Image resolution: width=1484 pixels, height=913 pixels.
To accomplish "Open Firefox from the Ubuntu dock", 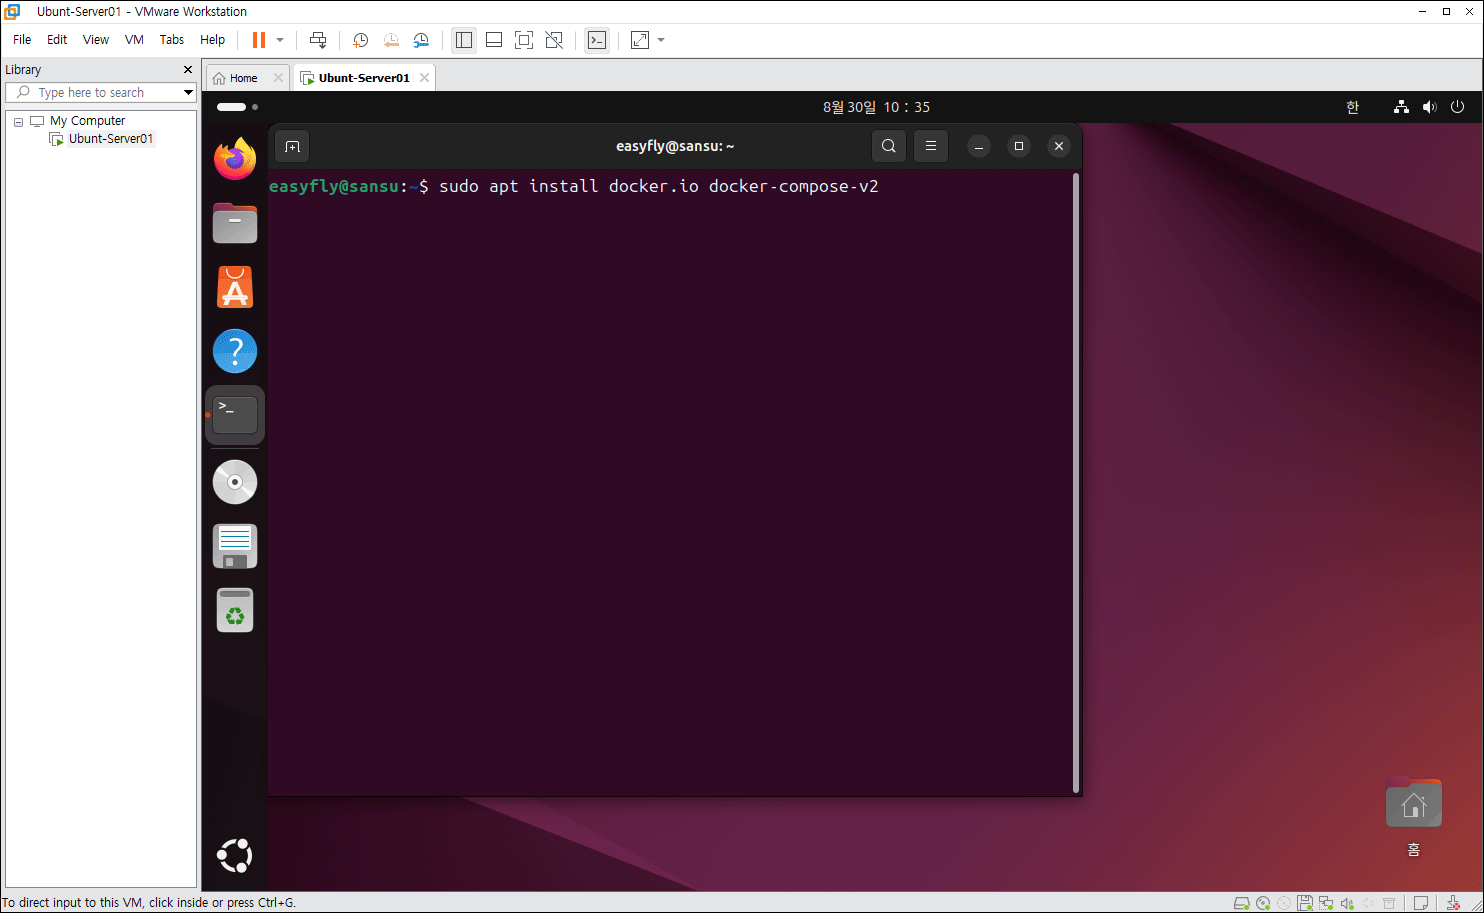I will point(235,159).
